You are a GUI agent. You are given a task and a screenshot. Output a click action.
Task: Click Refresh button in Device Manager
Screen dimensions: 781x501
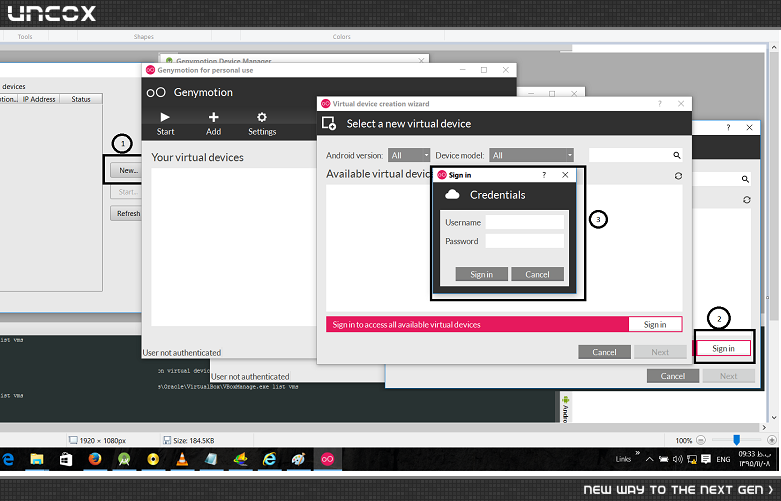pos(127,213)
